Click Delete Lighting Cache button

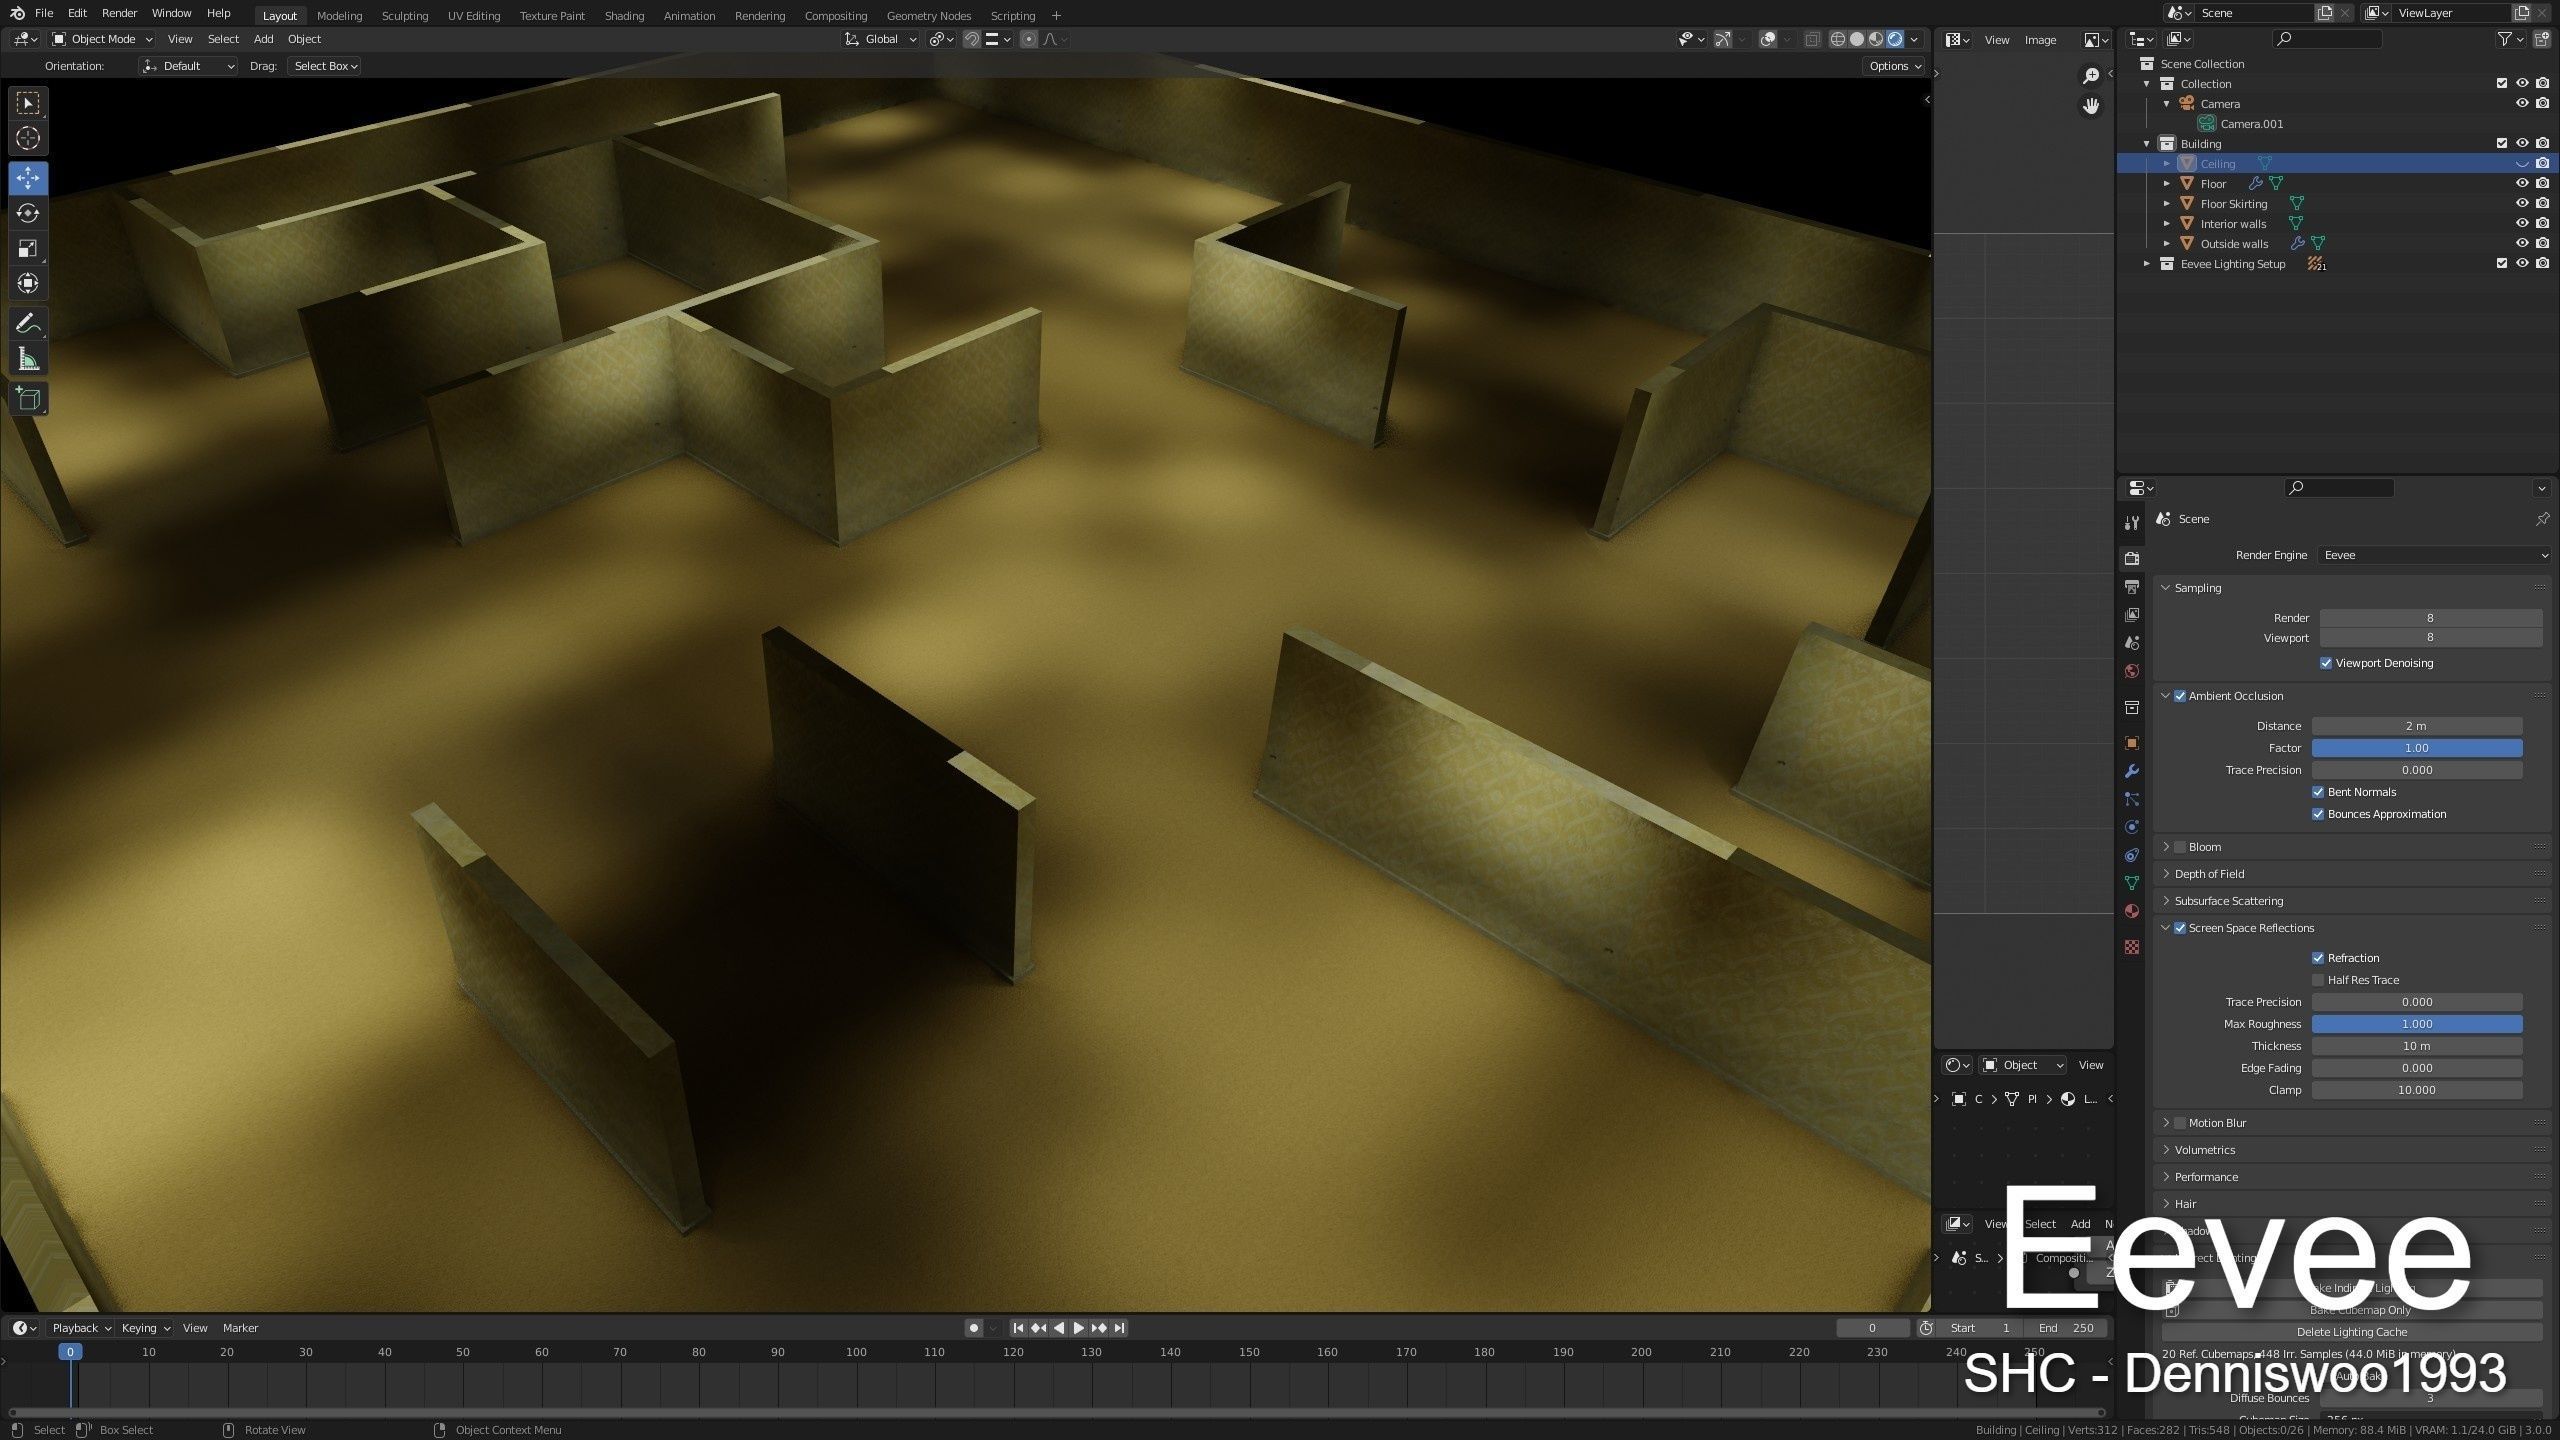[2352, 1332]
